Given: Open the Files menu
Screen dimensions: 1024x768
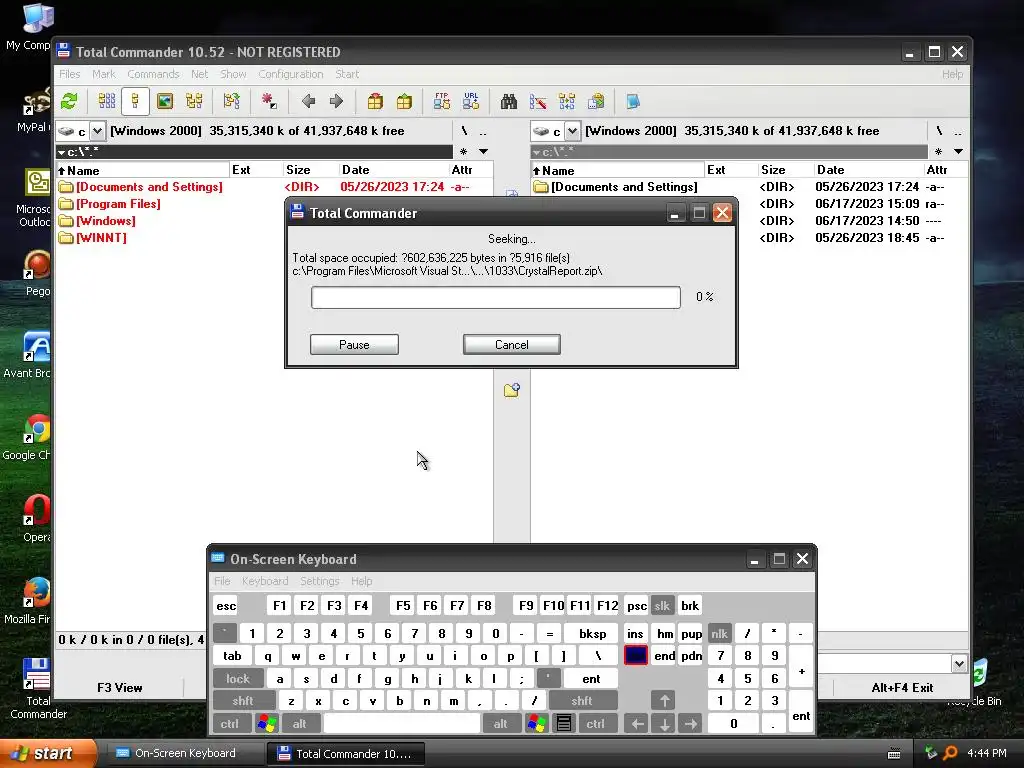Looking at the screenshot, I should (69, 74).
